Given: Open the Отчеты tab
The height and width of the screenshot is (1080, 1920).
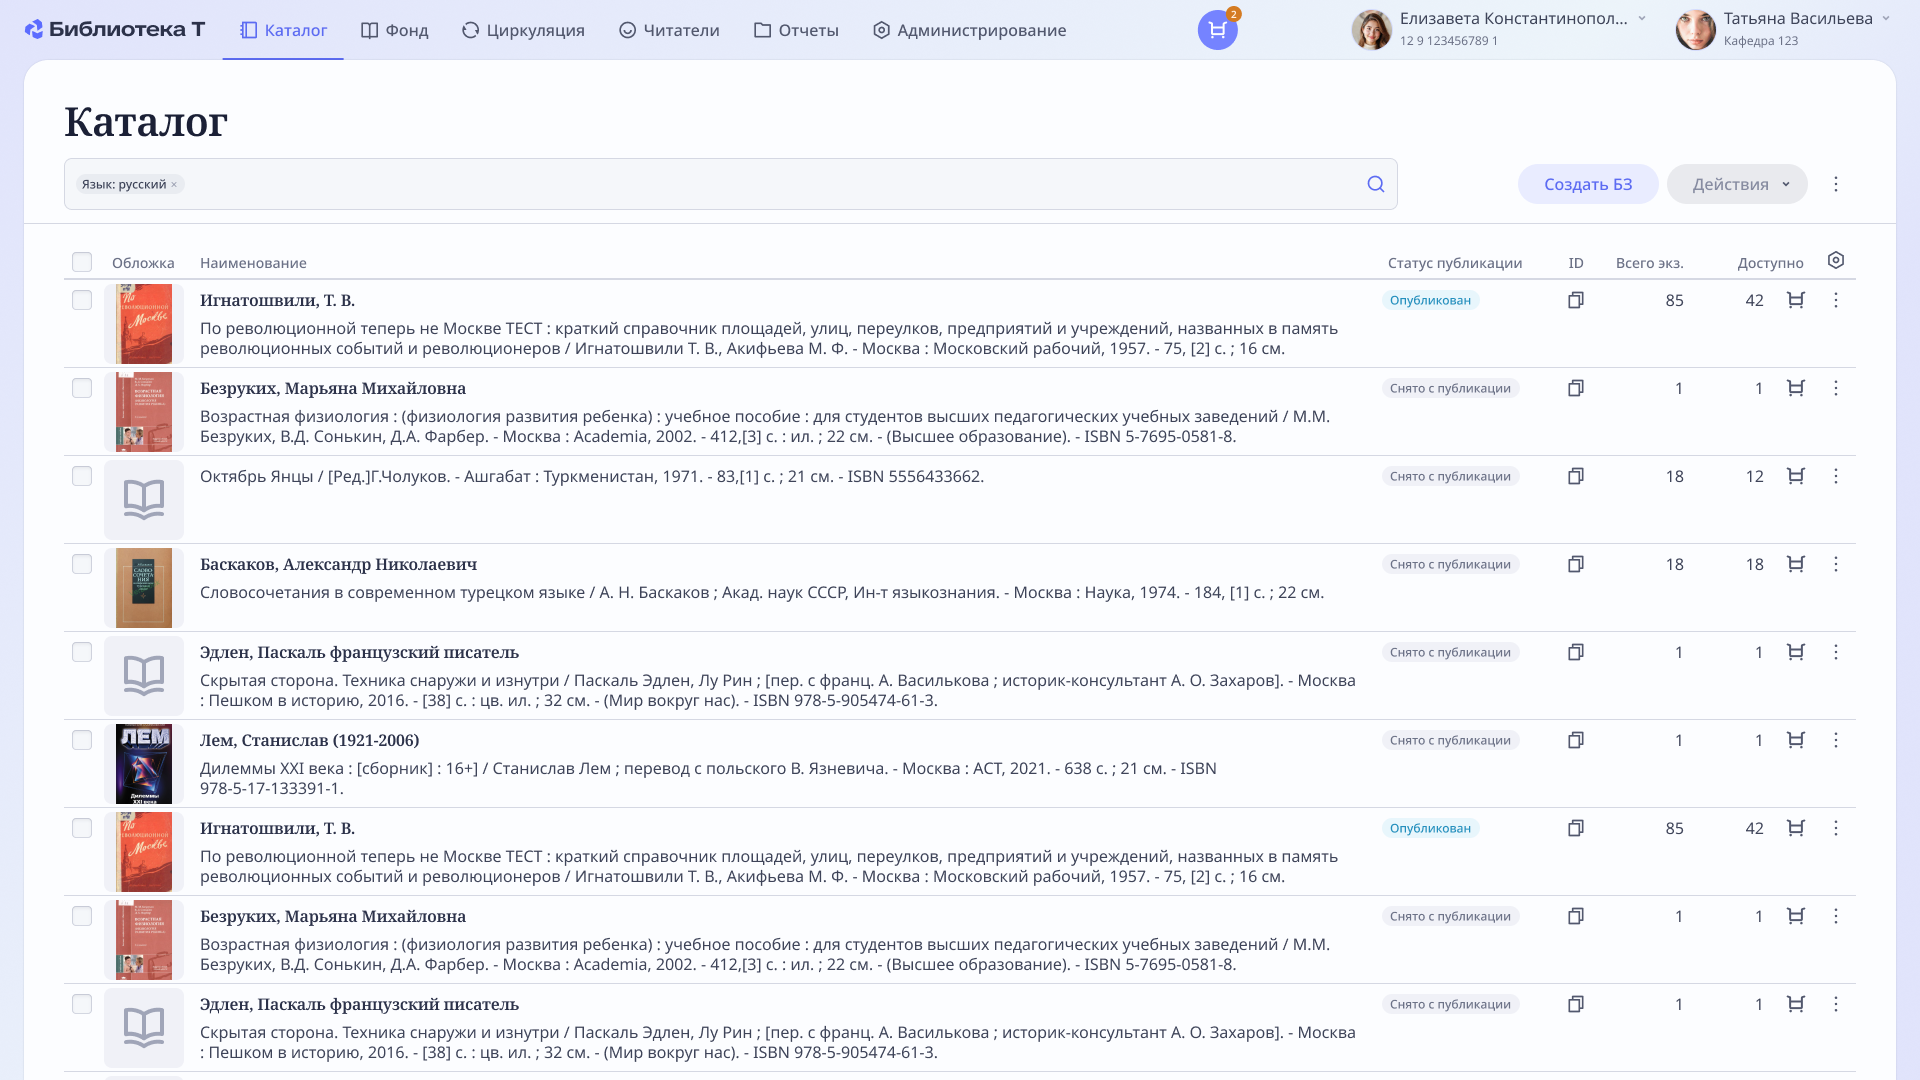Looking at the screenshot, I should click(x=796, y=30).
